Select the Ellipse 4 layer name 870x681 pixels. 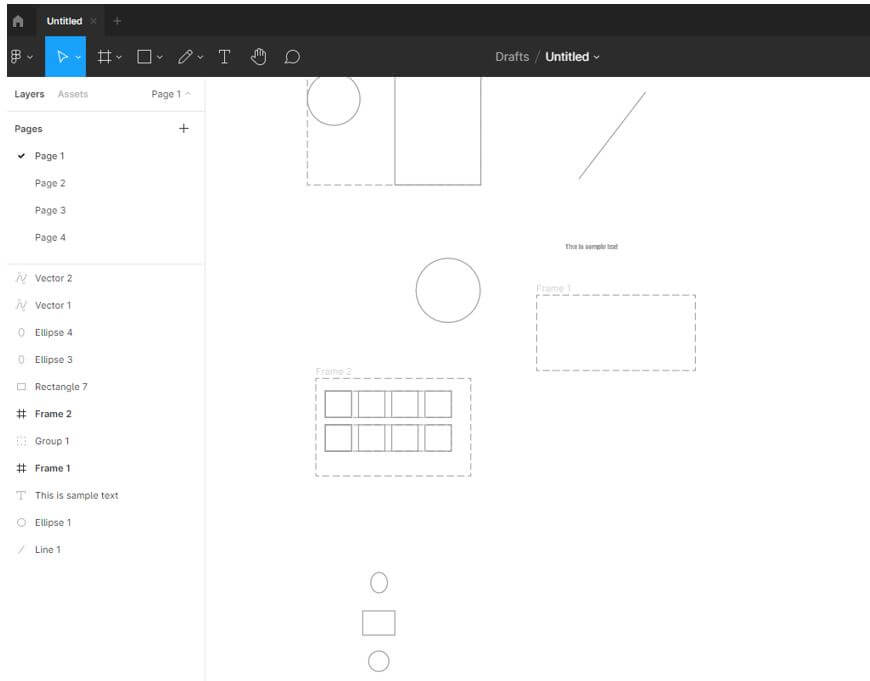click(x=53, y=332)
